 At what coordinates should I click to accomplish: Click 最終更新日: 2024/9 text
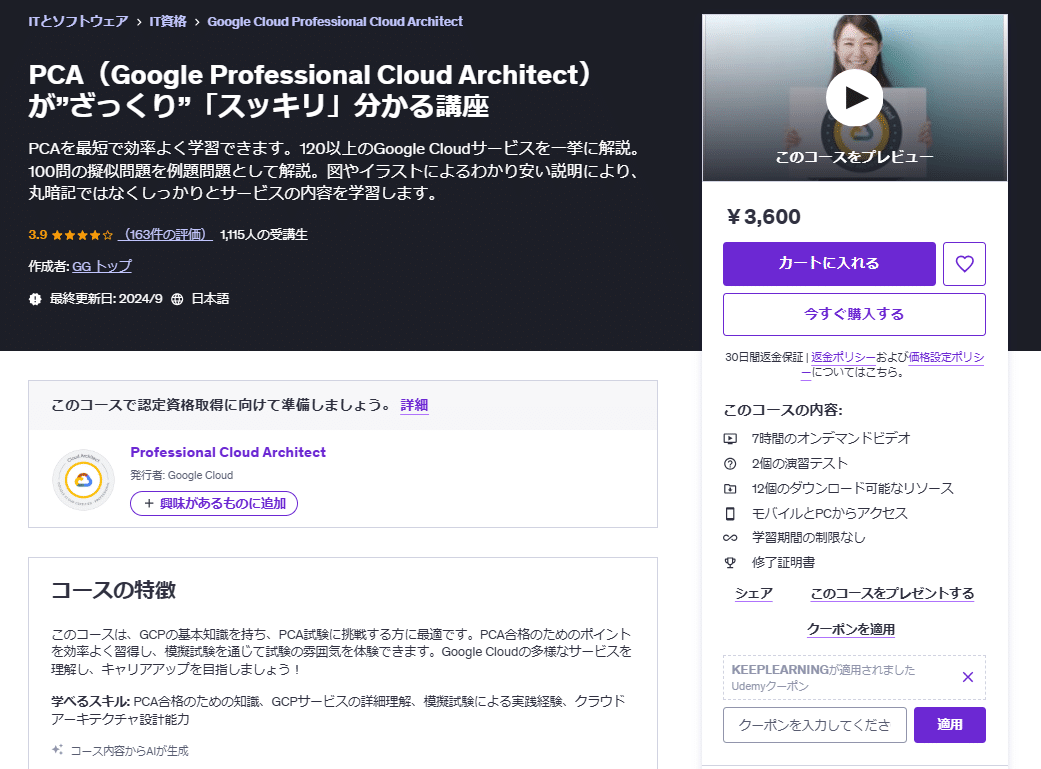click(106, 299)
